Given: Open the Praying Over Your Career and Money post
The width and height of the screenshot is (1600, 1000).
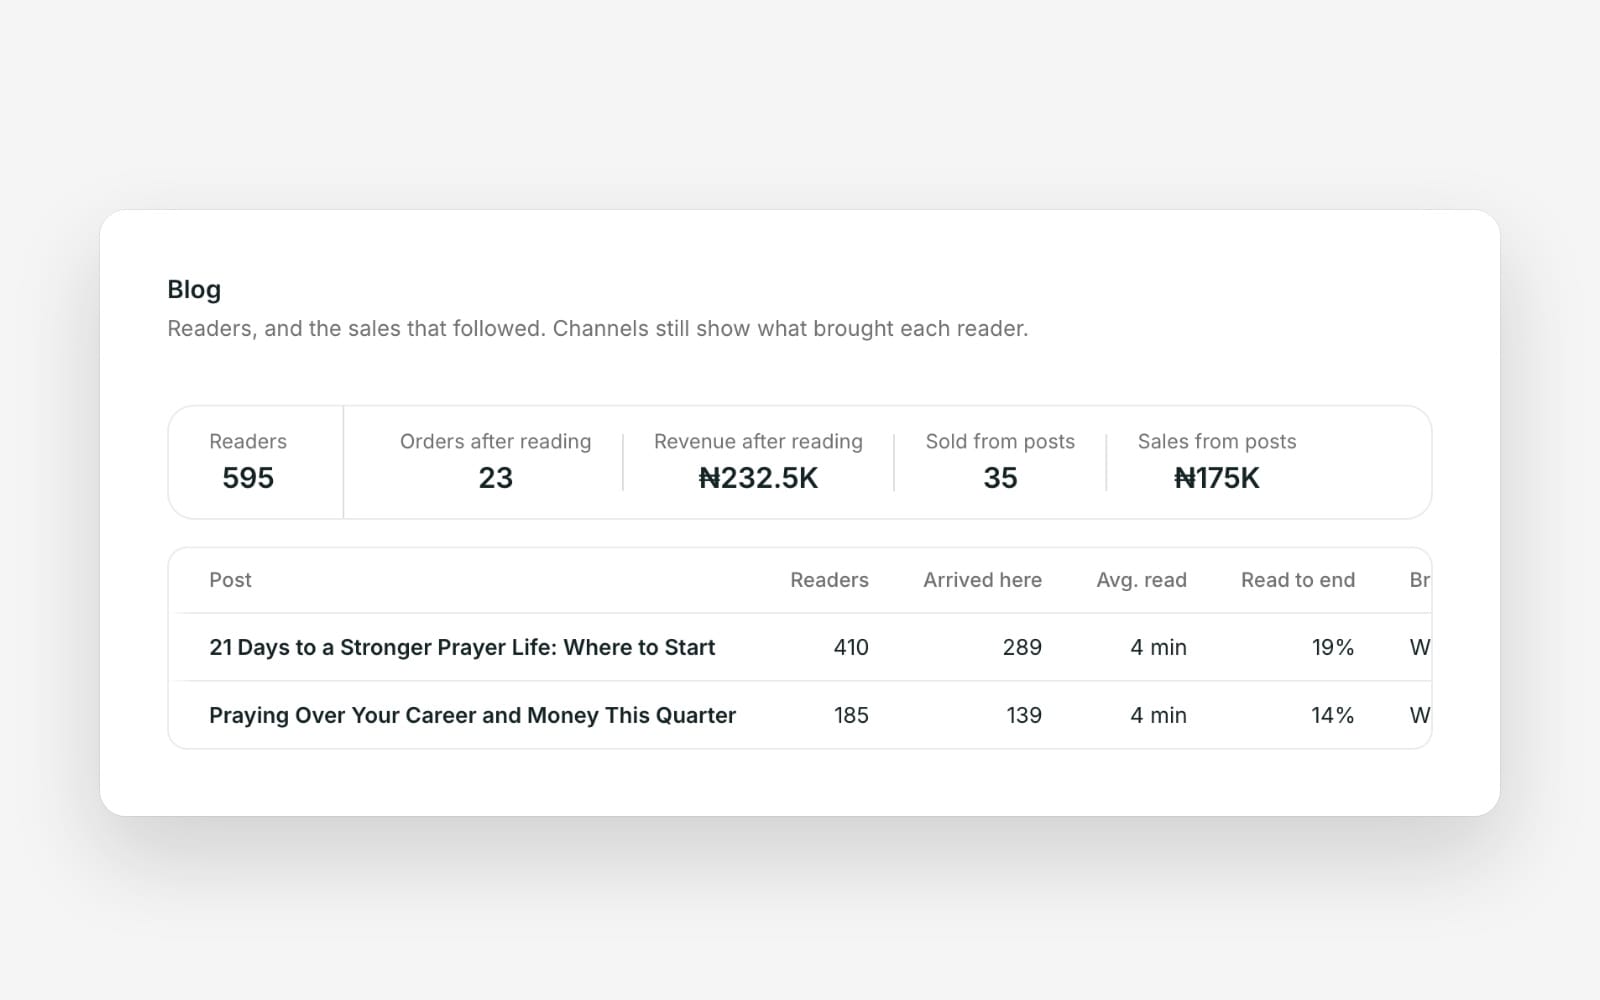Looking at the screenshot, I should coord(472,715).
